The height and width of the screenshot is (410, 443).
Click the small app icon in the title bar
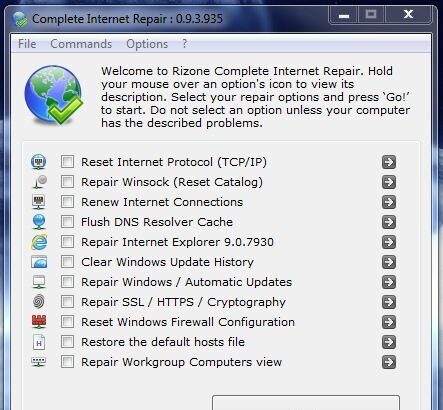click(x=19, y=19)
